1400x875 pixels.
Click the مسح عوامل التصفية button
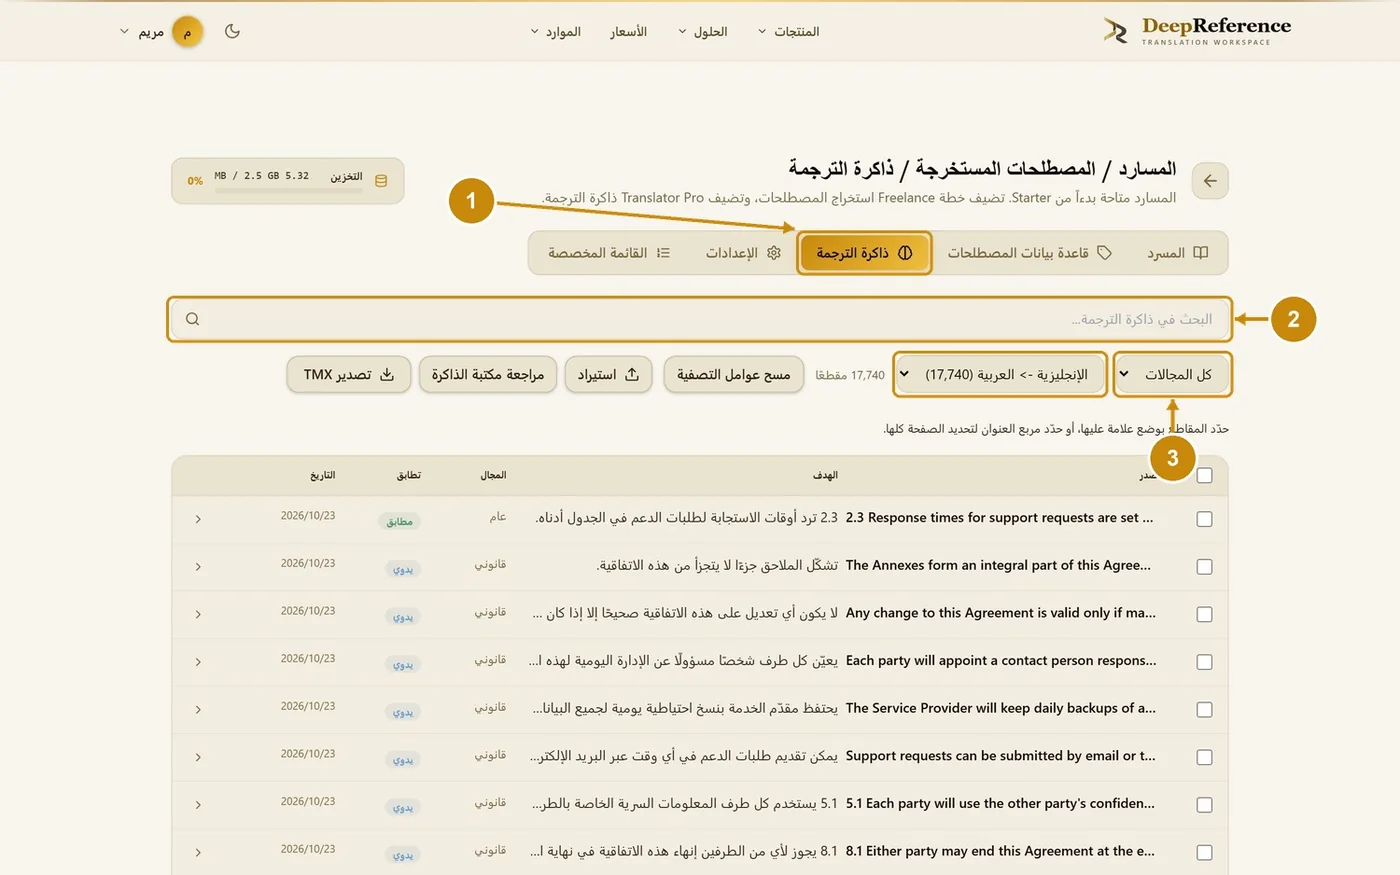(733, 374)
